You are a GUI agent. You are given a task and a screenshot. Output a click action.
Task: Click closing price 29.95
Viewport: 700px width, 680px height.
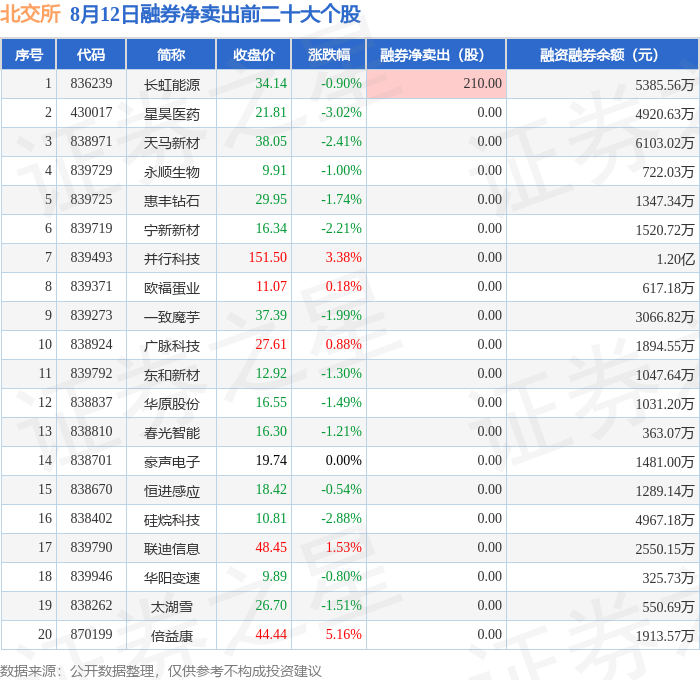click(271, 200)
